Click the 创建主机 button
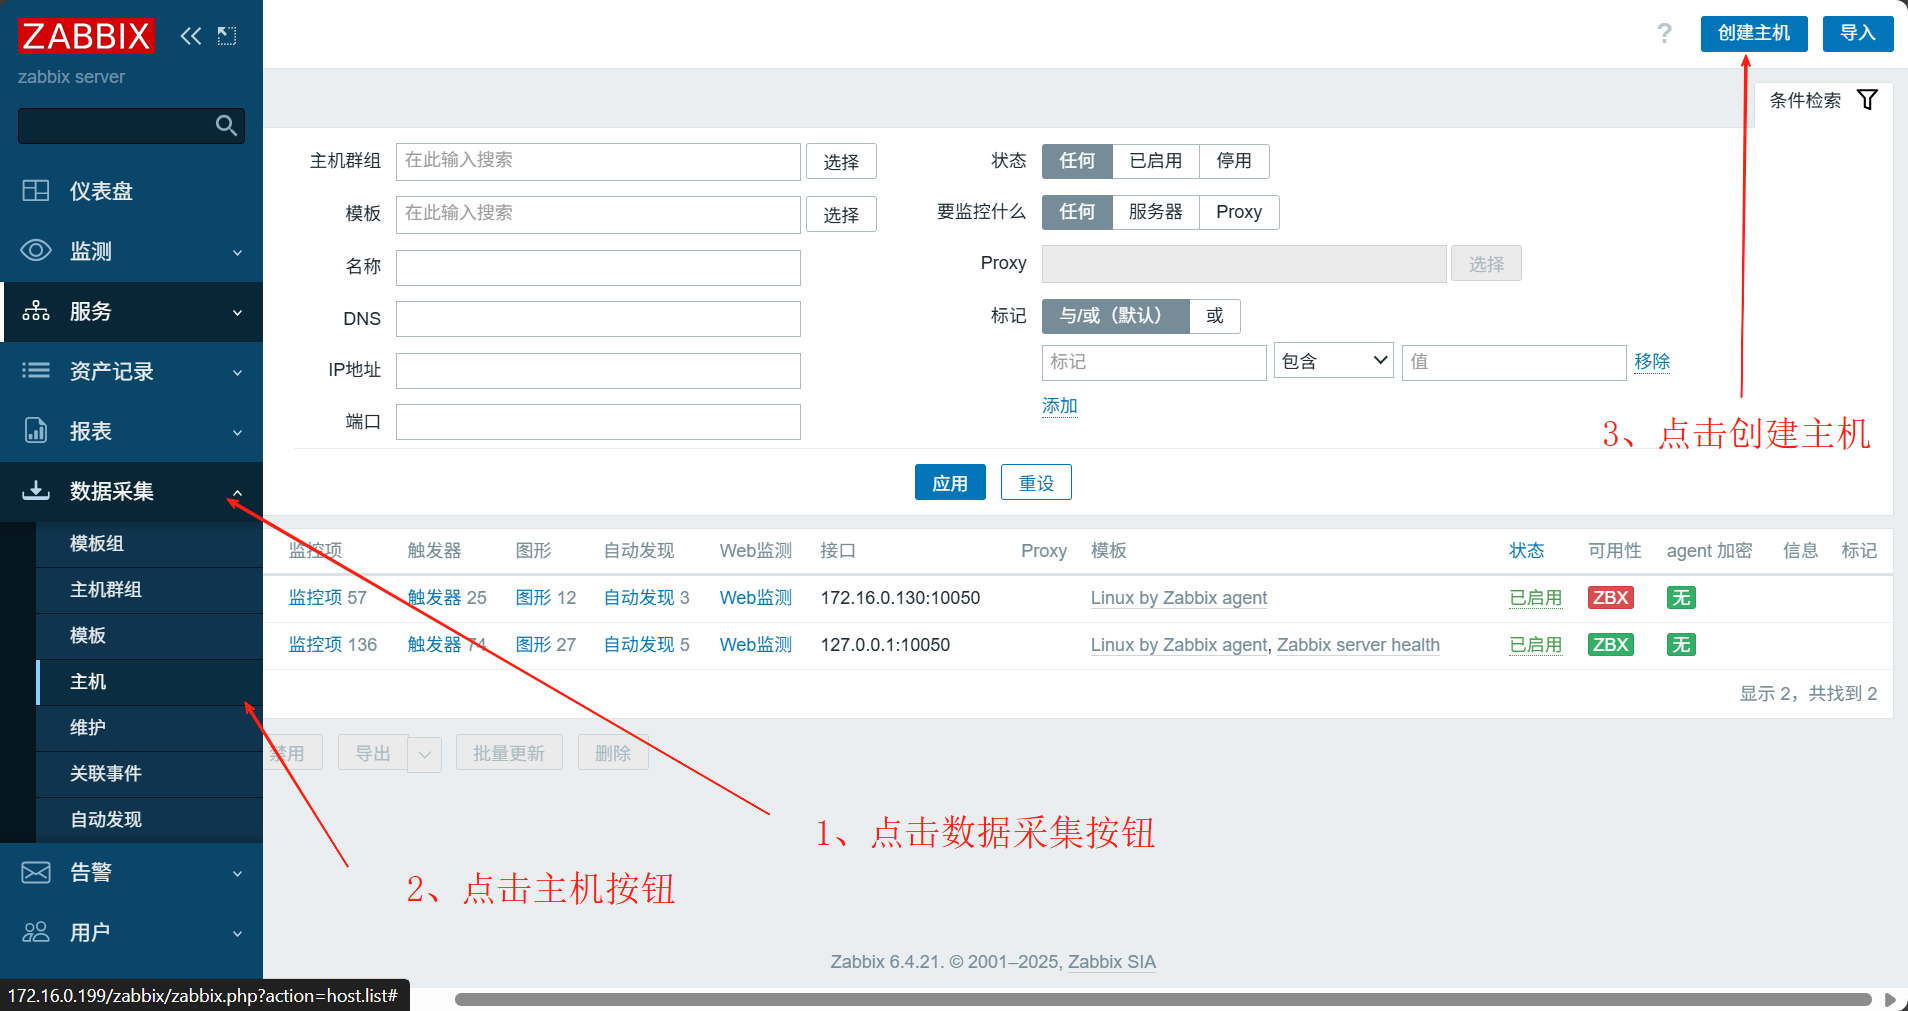This screenshot has width=1908, height=1011. (x=1754, y=33)
